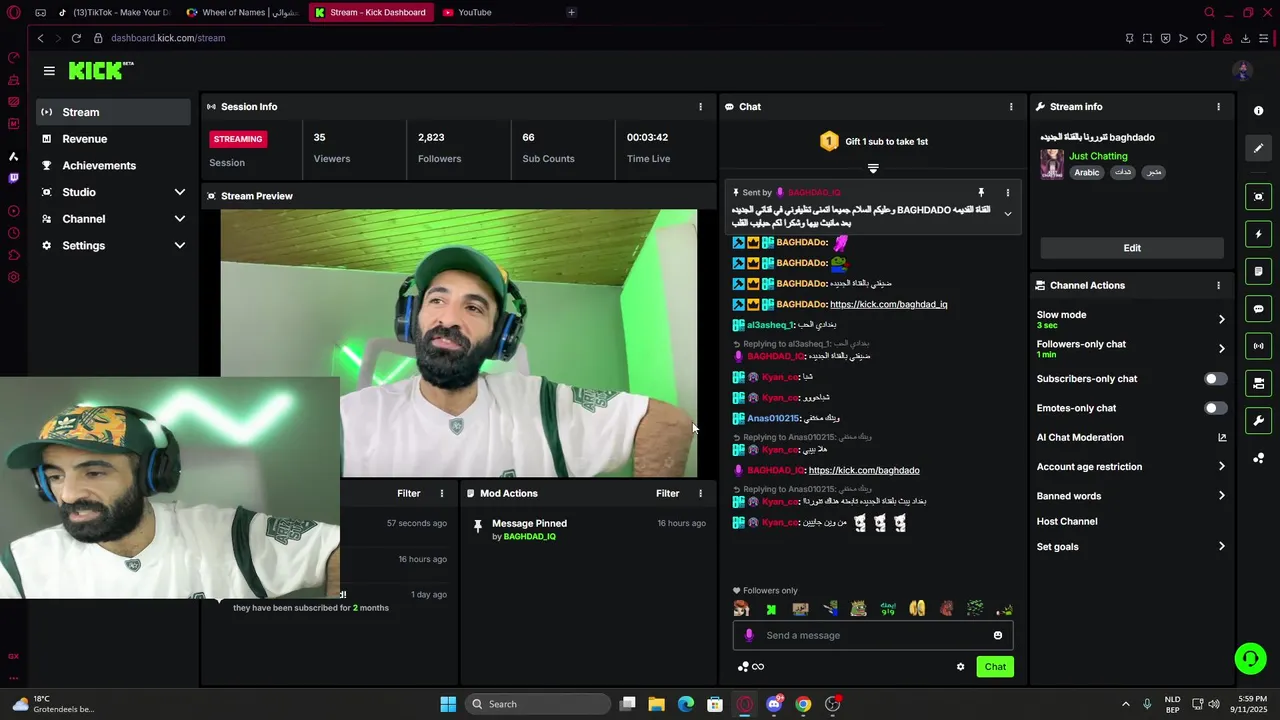Go to Revenue in sidebar
The width and height of the screenshot is (1280, 720).
click(x=113, y=139)
